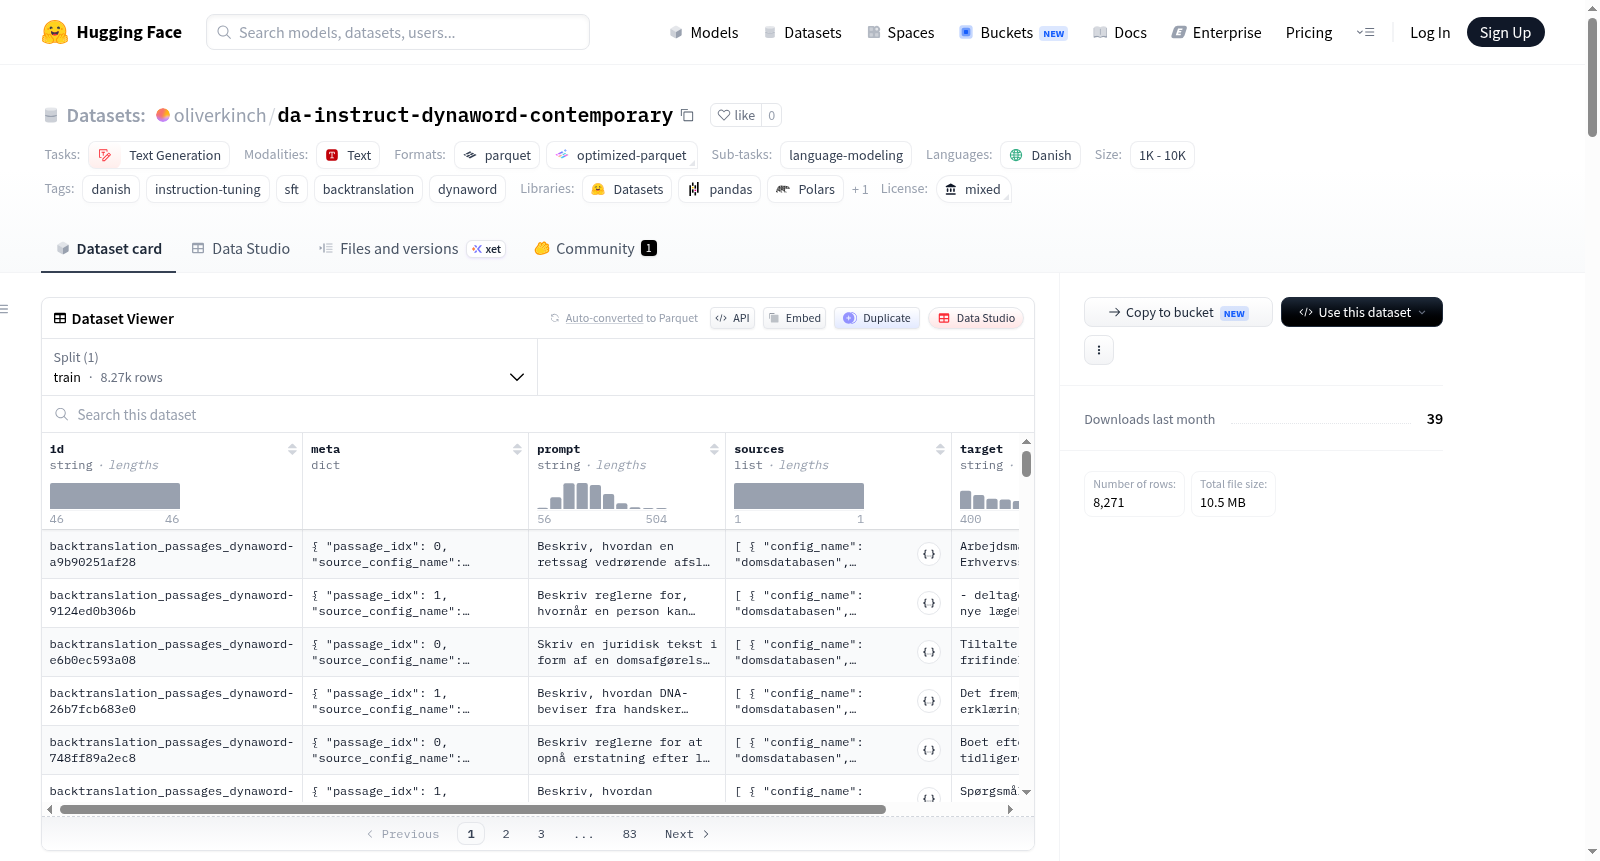This screenshot has width=1600, height=861.
Task: Click the main search models input field
Action: tap(398, 32)
